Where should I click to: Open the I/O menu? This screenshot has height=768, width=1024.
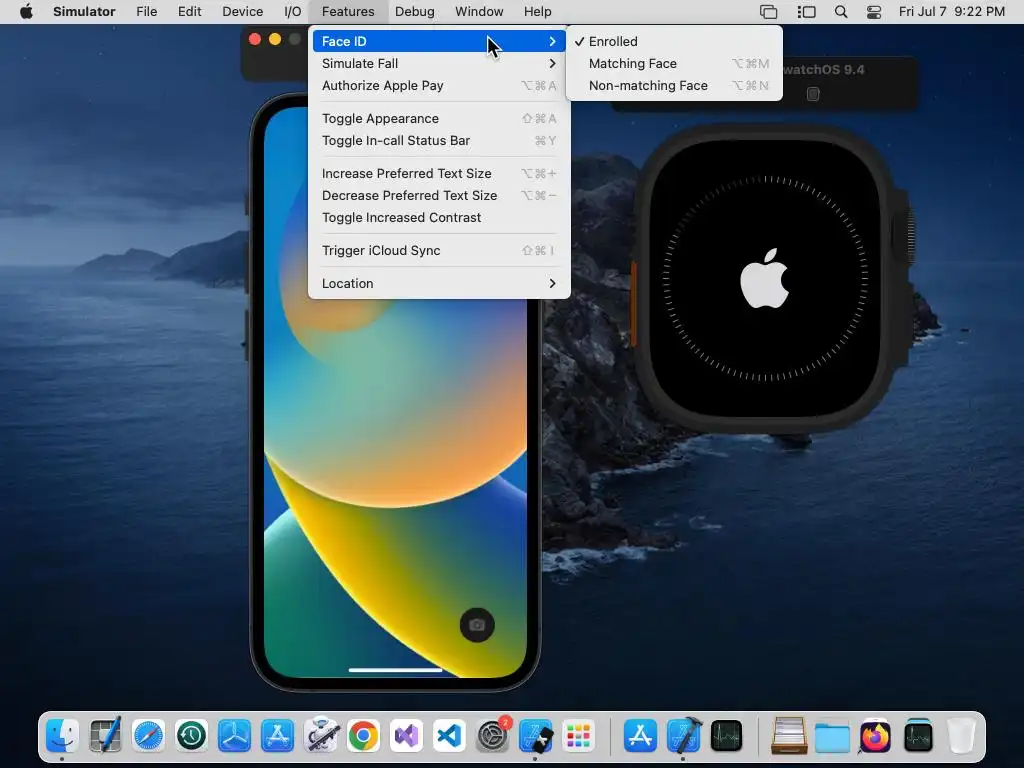click(x=293, y=12)
